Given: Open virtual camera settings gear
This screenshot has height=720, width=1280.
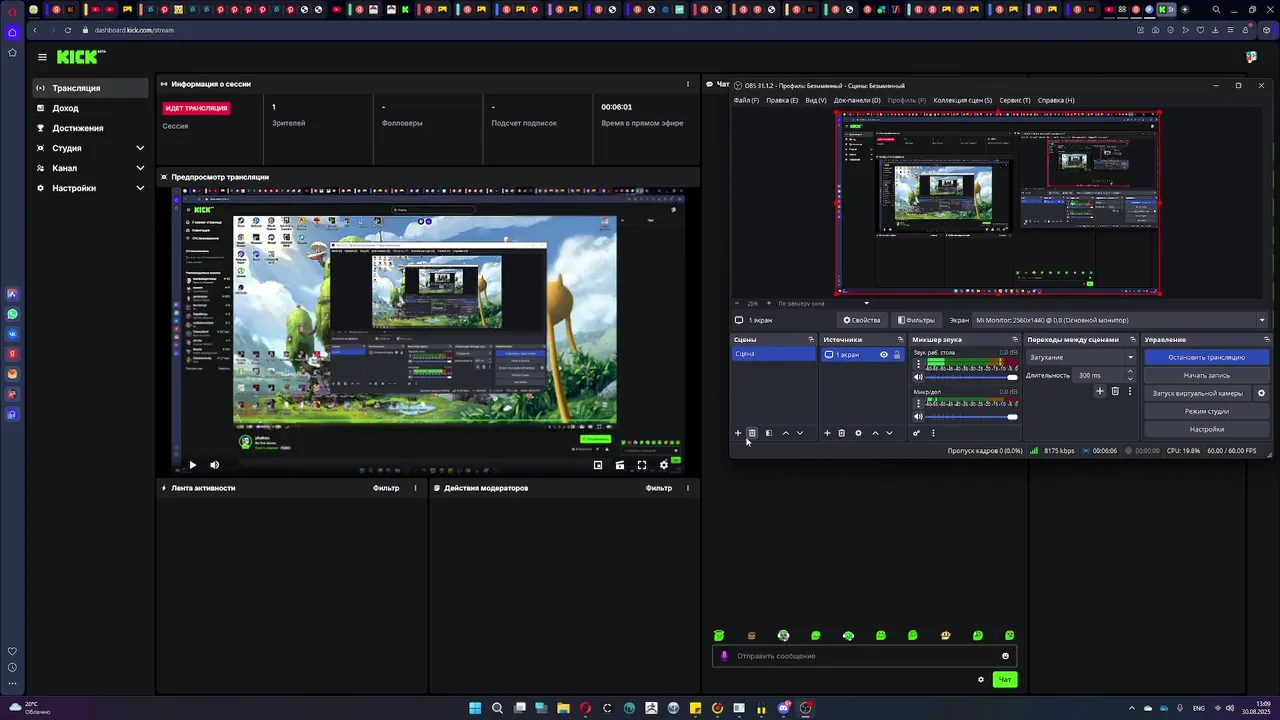Looking at the screenshot, I should click(x=1261, y=393).
